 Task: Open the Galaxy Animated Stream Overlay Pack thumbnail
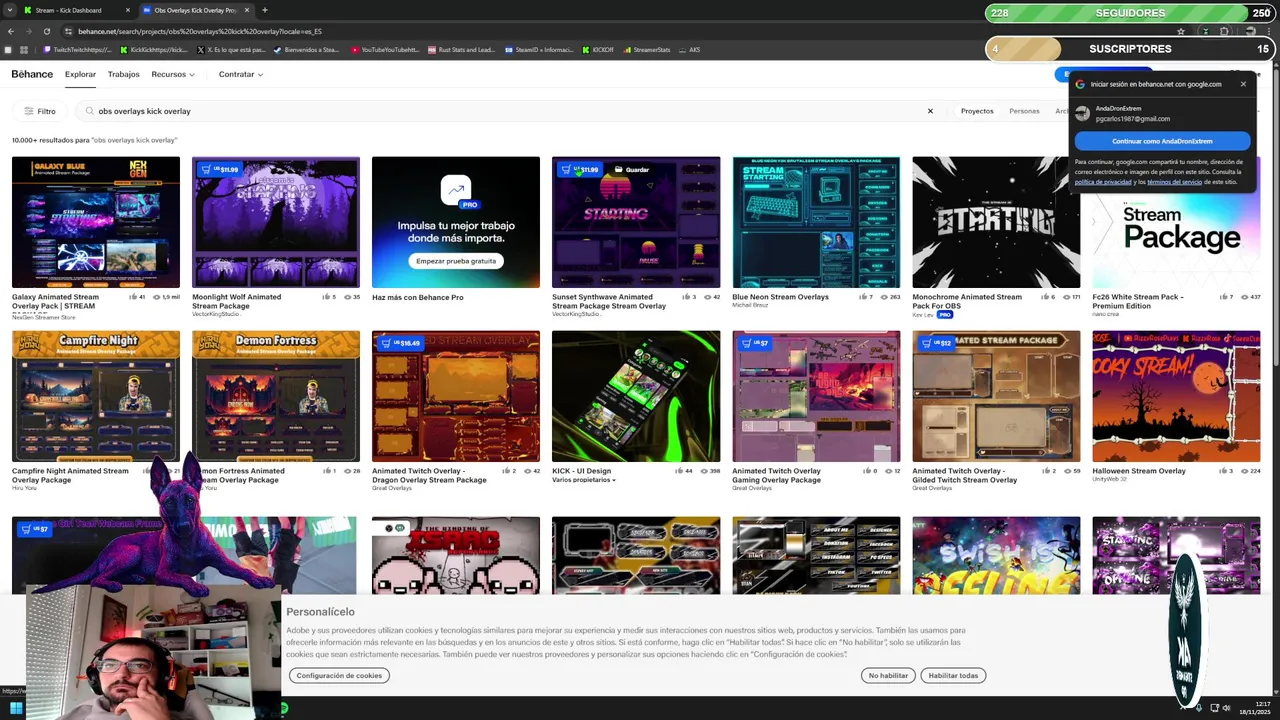tap(96, 222)
